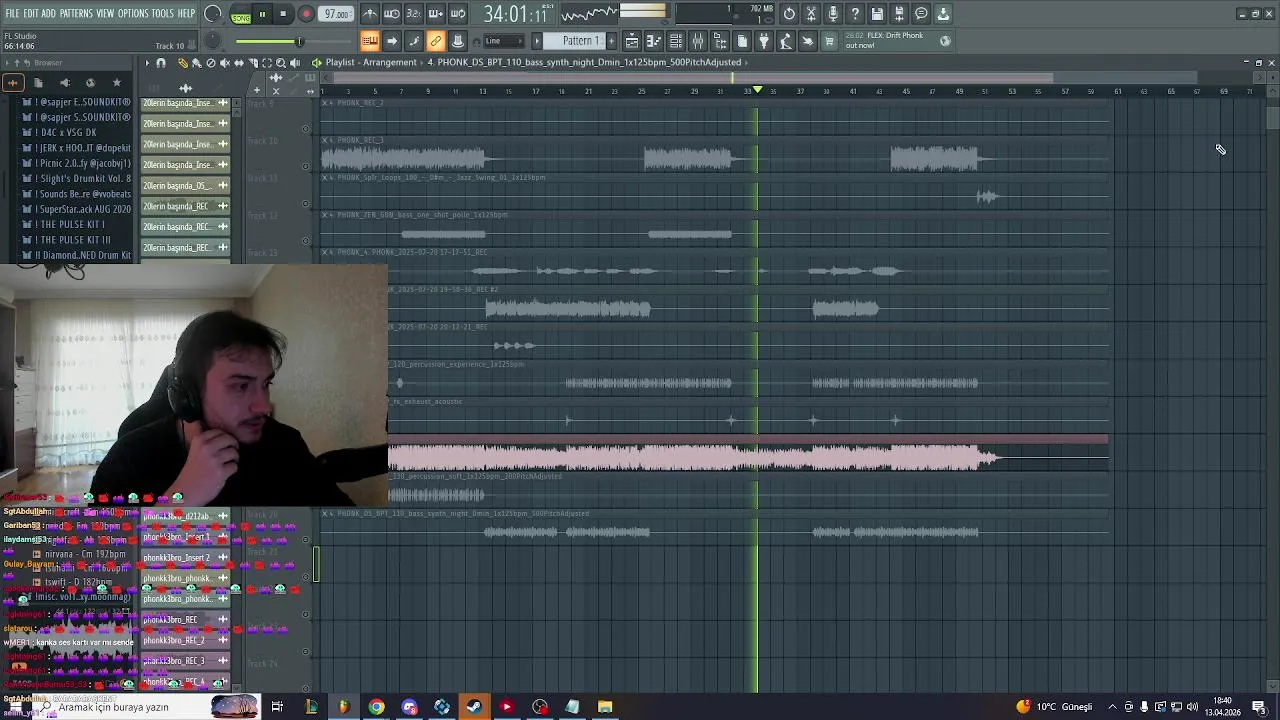1280x720 pixels.
Task: Toggle the link/multilink to controllers icon
Action: (436, 41)
